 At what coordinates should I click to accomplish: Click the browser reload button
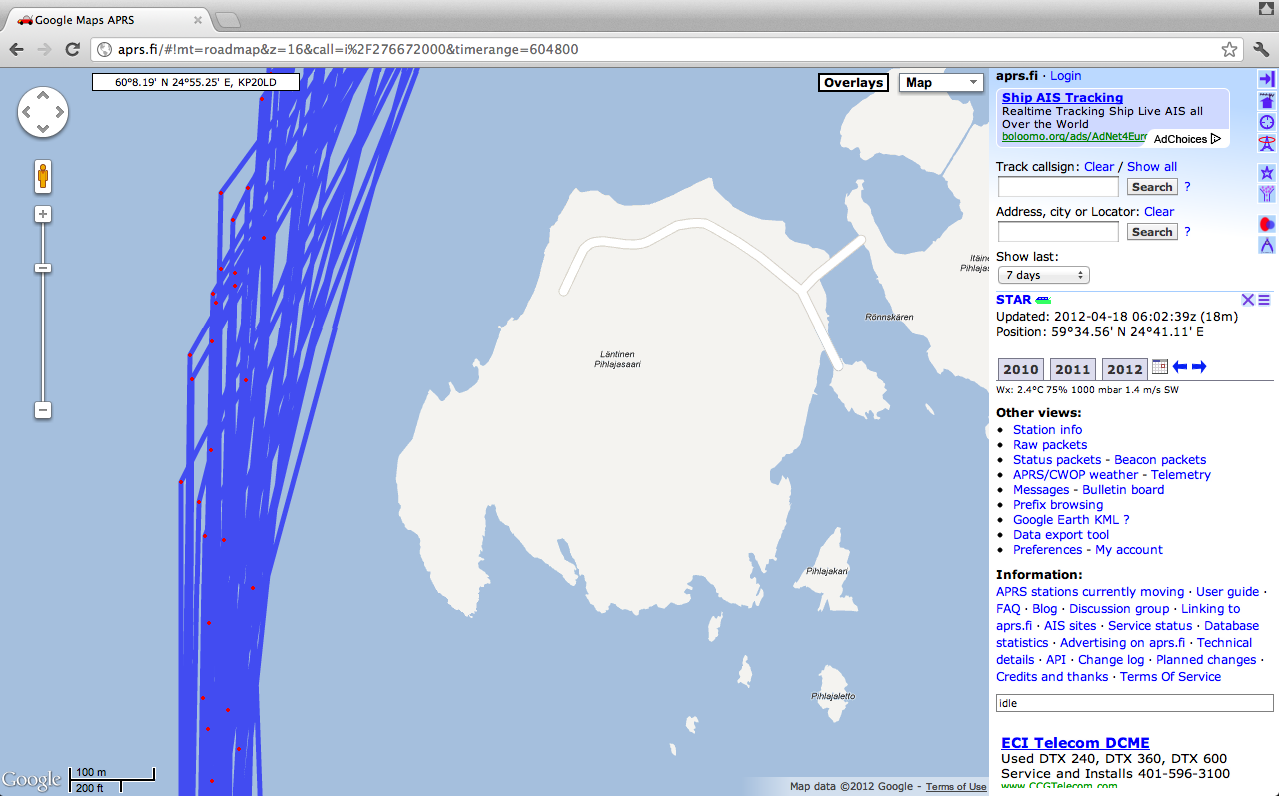tap(72, 49)
